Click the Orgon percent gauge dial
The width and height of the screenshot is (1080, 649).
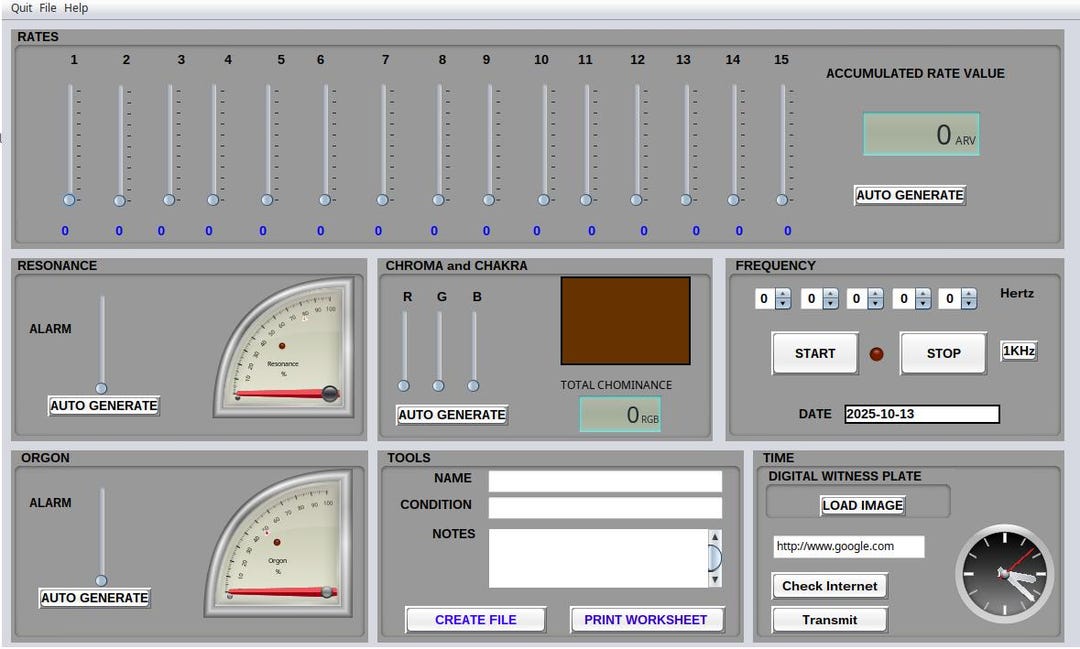280,543
